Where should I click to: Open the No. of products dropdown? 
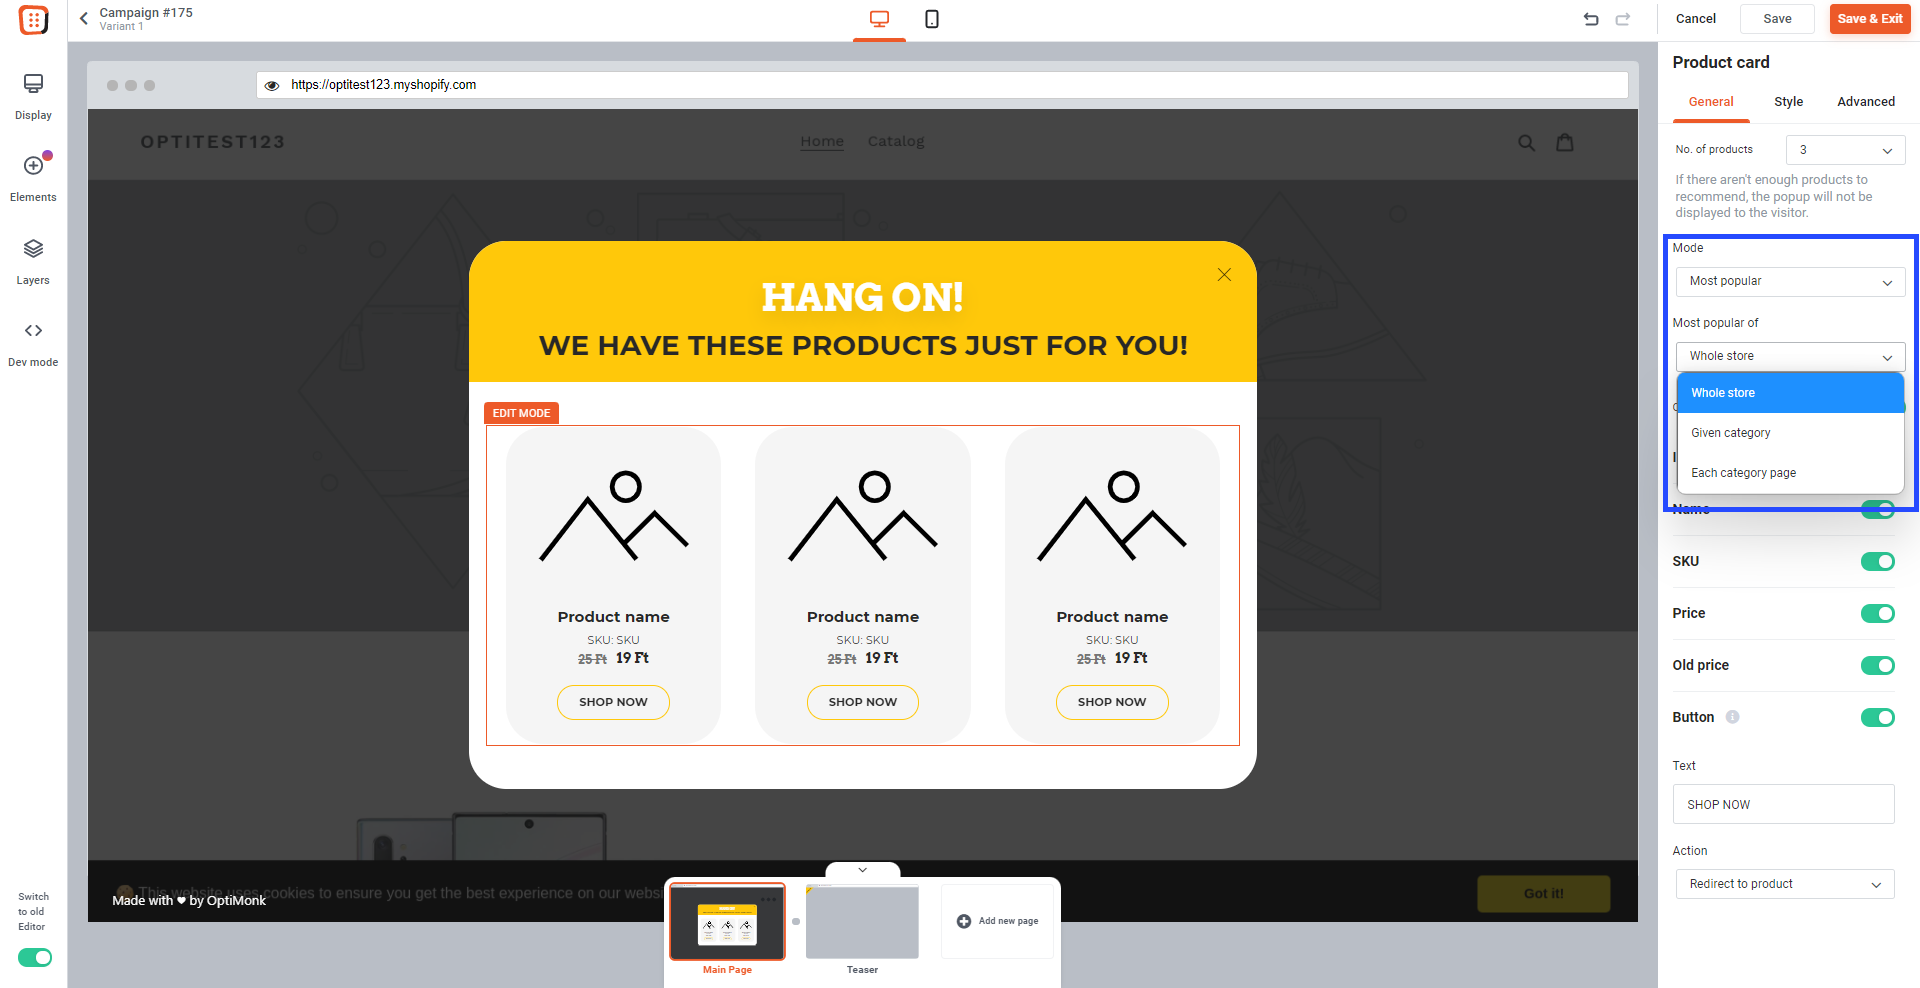pyautogui.click(x=1845, y=150)
